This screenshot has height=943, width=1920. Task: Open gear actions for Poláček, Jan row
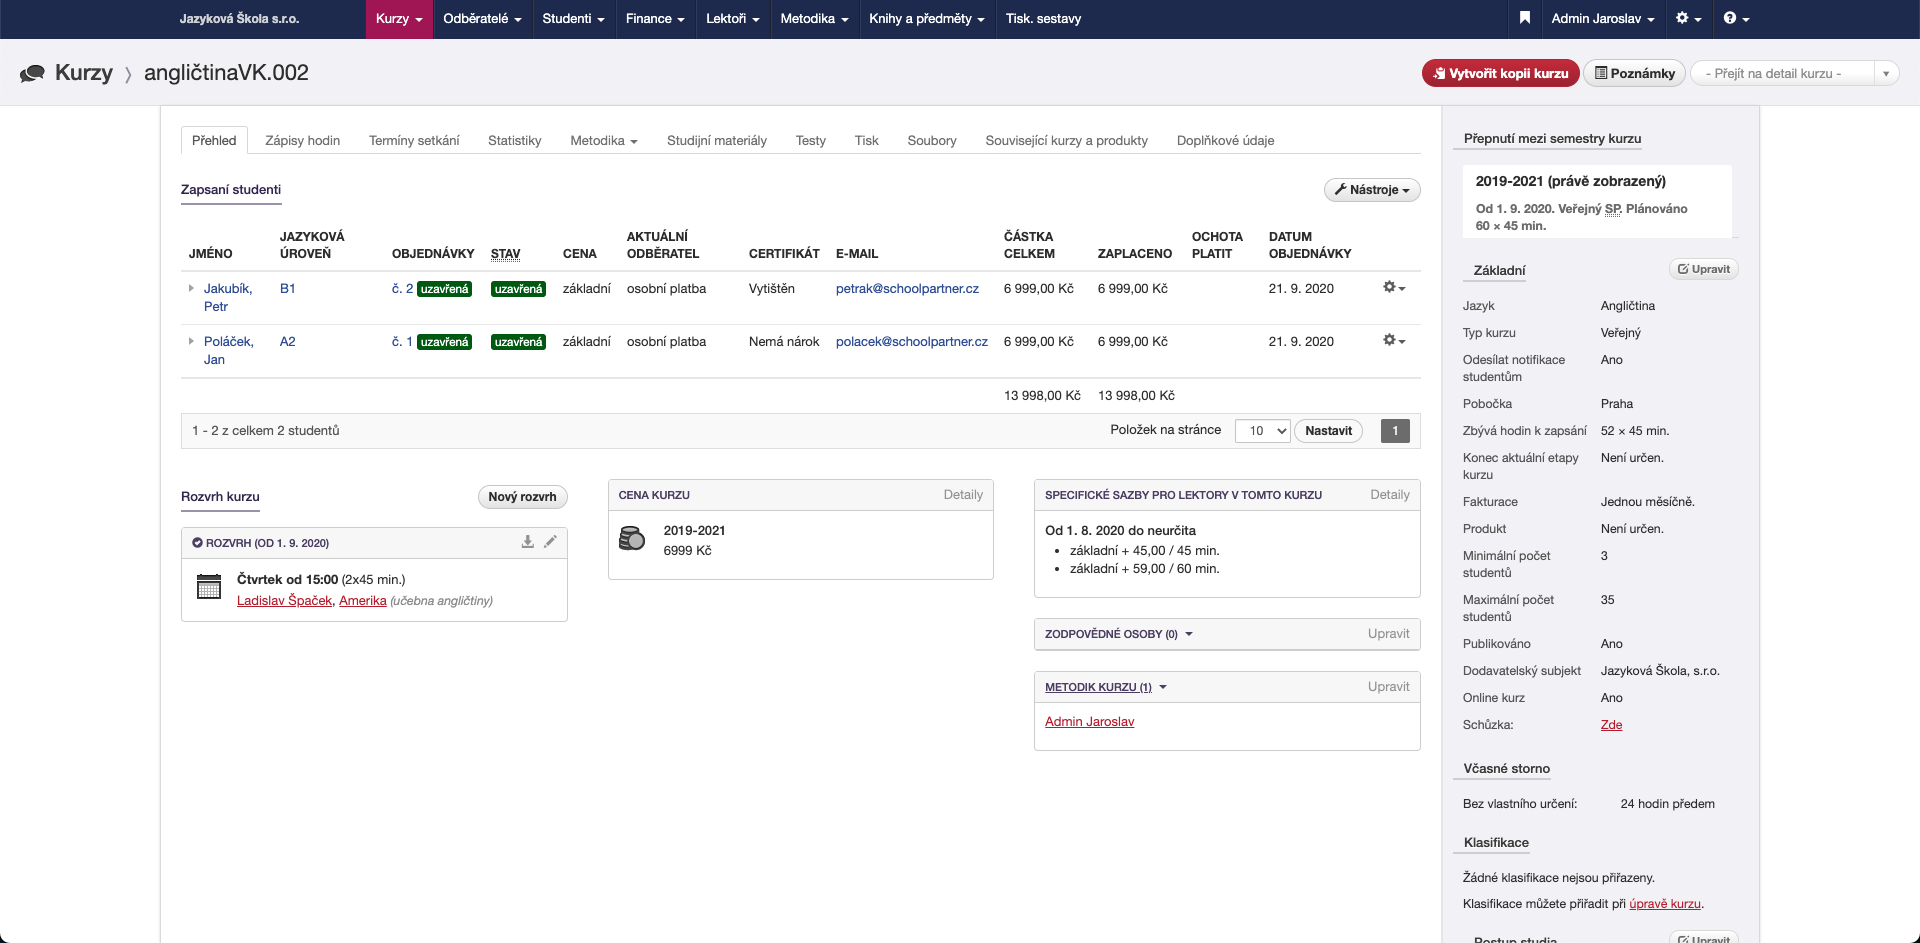[x=1394, y=341]
